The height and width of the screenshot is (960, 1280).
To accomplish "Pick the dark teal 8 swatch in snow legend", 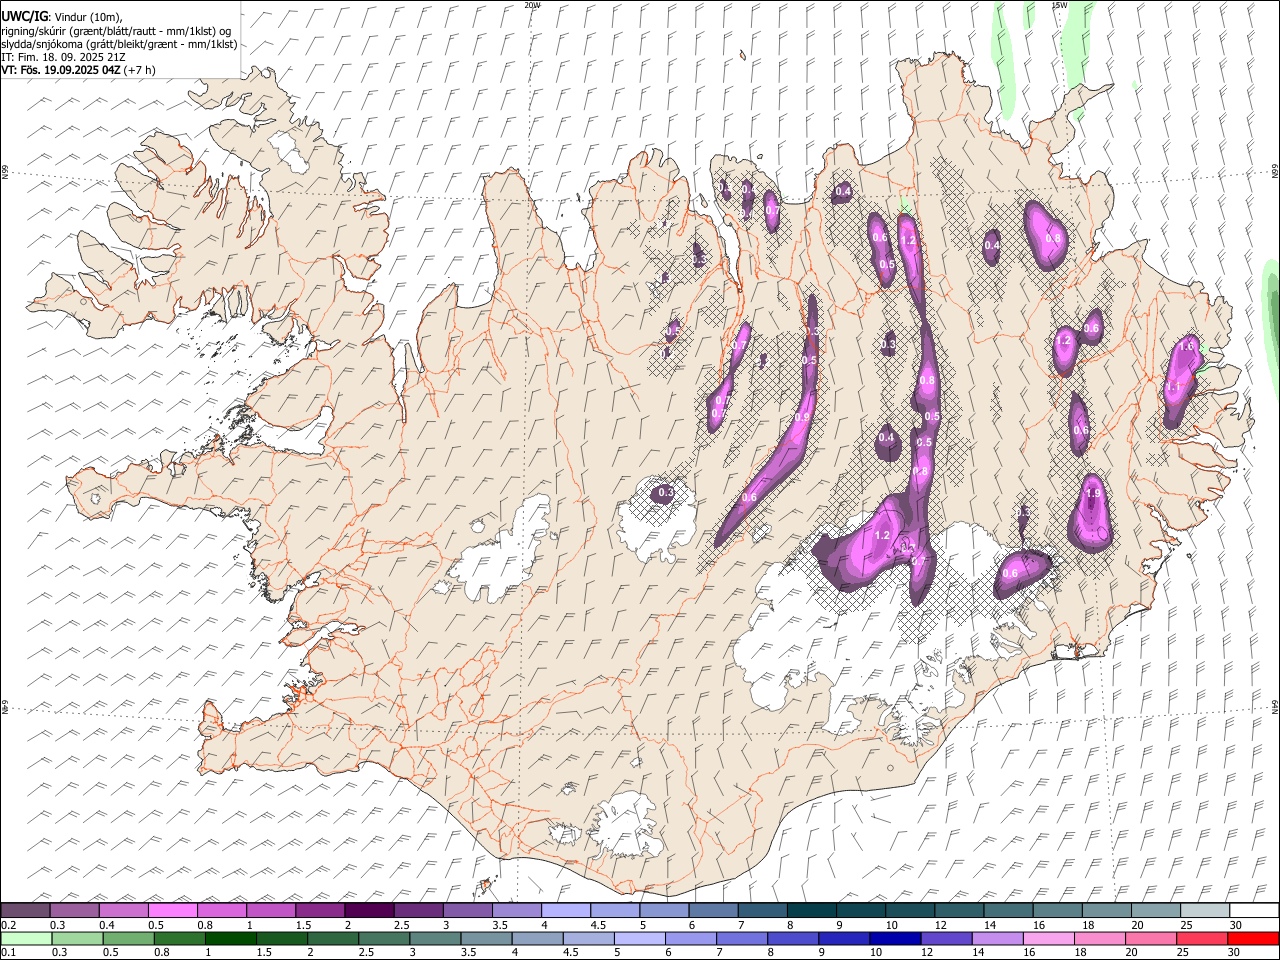I will [x=812, y=910].
